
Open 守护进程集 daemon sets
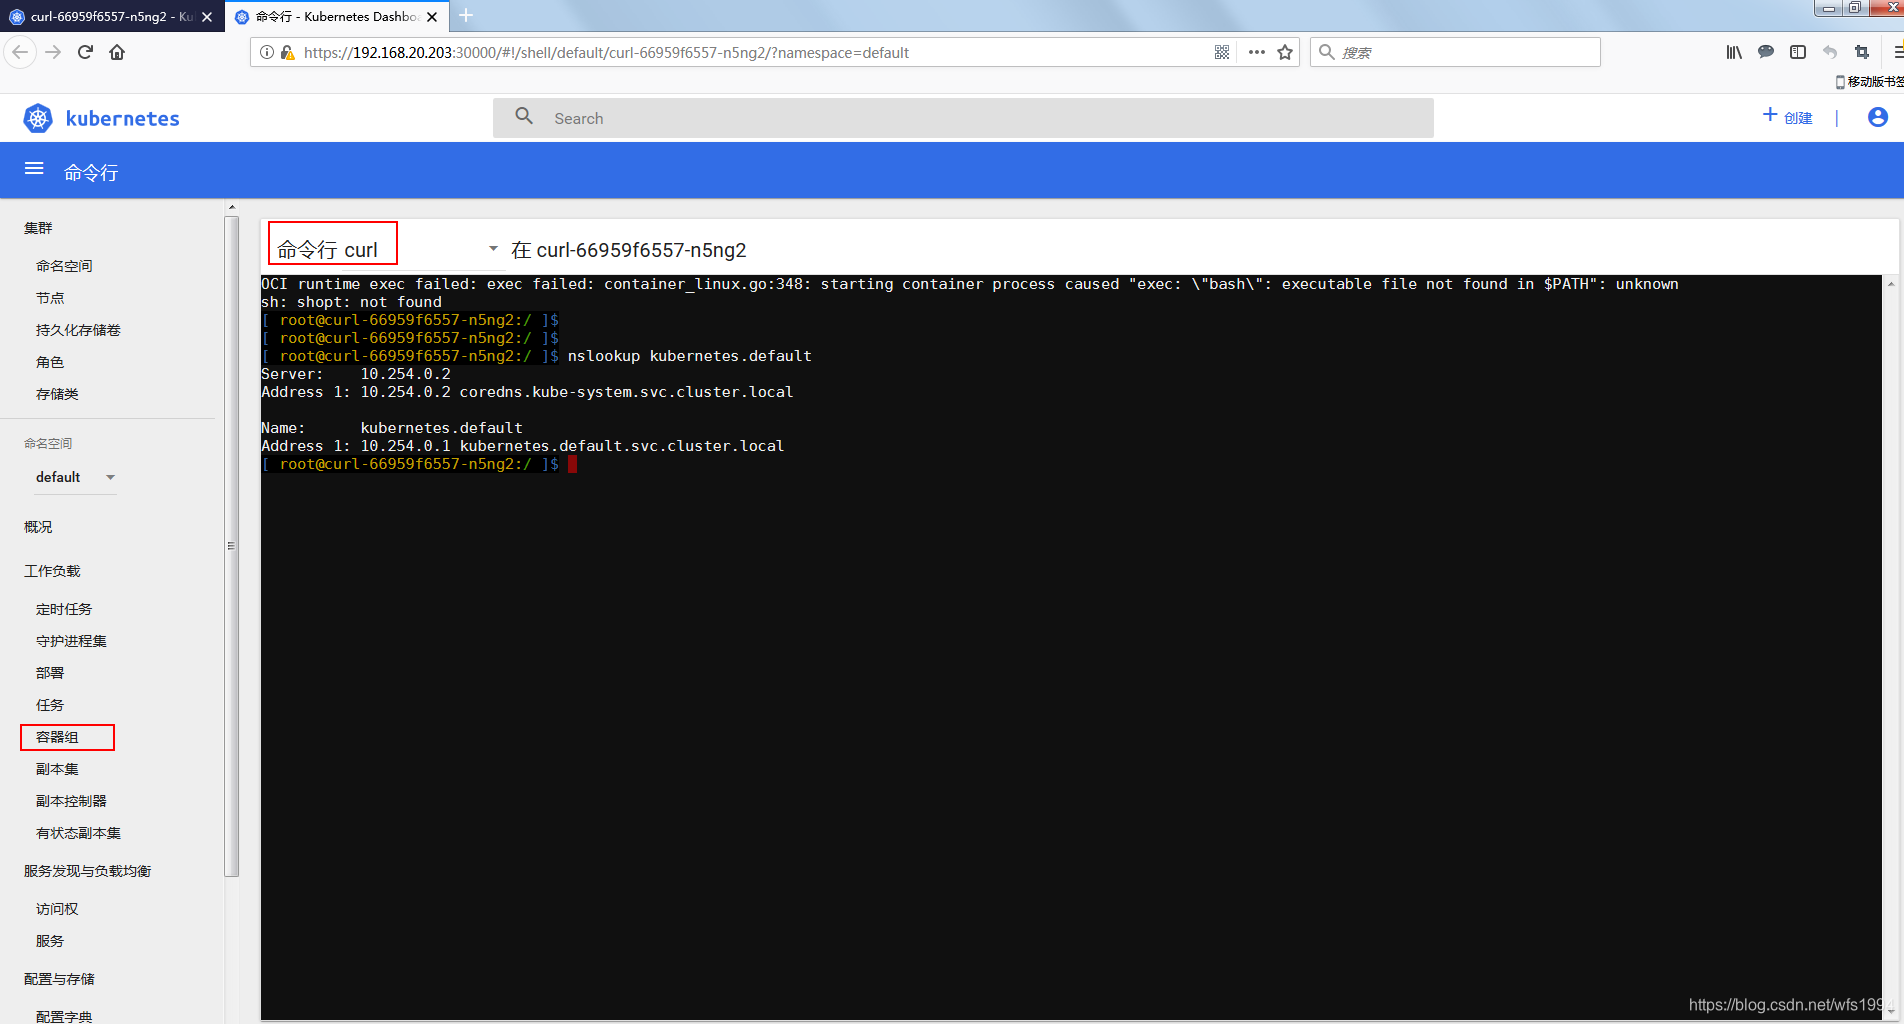tap(71, 641)
